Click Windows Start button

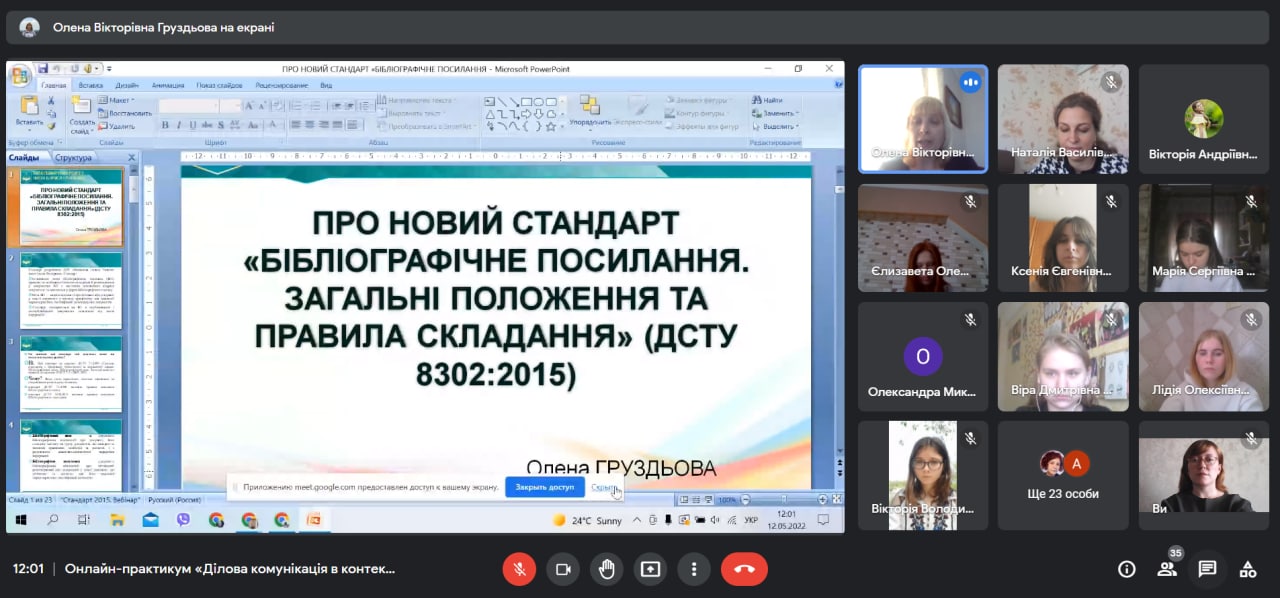click(x=21, y=520)
